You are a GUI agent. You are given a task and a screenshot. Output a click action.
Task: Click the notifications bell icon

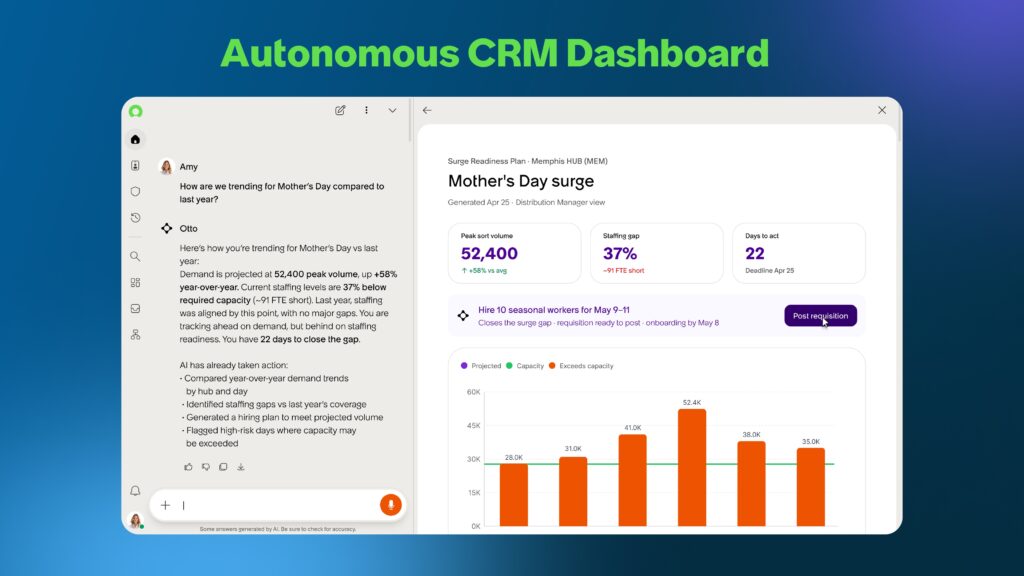(135, 490)
